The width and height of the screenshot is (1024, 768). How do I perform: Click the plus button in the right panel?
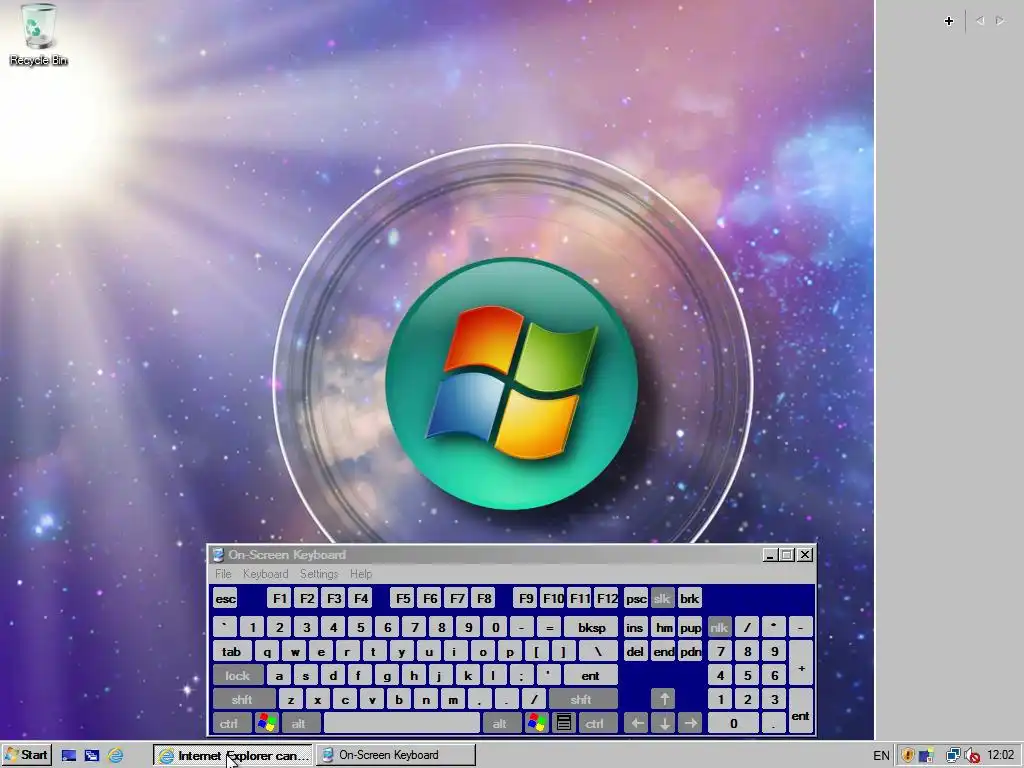pyautogui.click(x=949, y=21)
